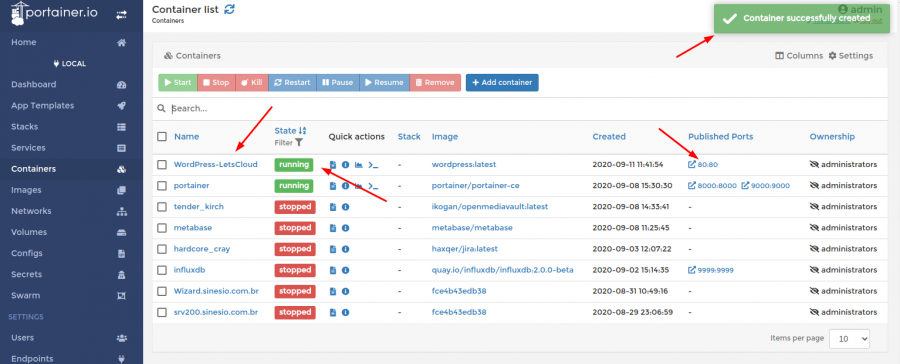Open the WordPress-LetsCloud container link
900x364 pixels.
216,165
